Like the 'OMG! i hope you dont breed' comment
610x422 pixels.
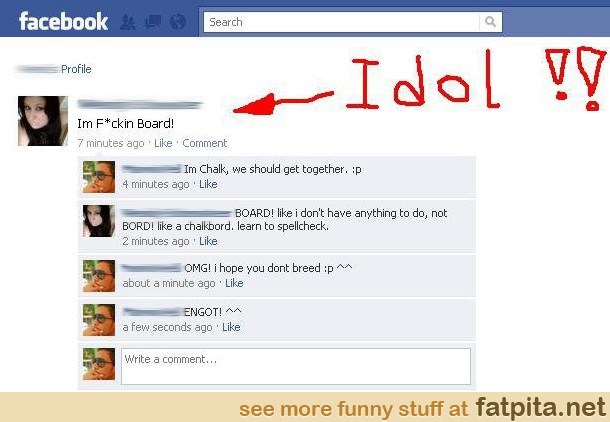click(234, 283)
